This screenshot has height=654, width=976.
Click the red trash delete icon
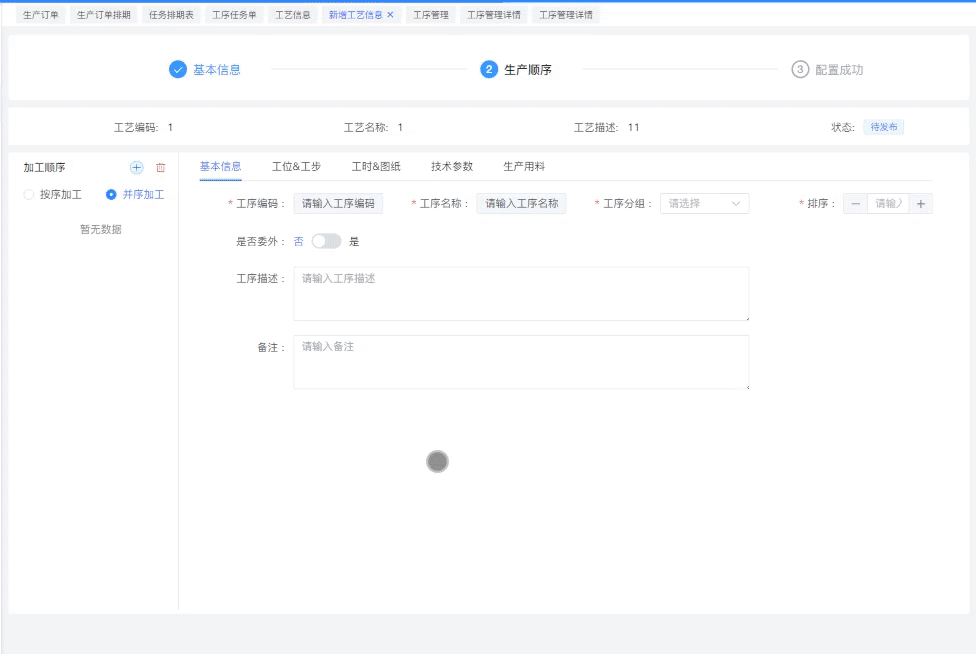160,168
